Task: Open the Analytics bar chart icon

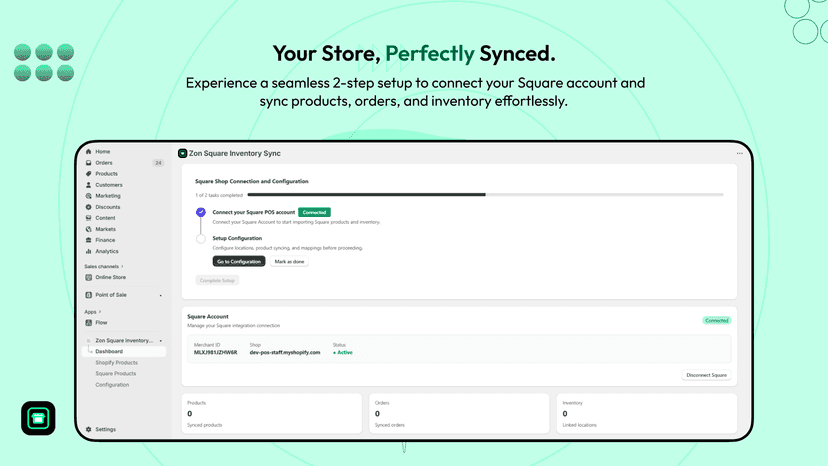Action: pos(88,251)
